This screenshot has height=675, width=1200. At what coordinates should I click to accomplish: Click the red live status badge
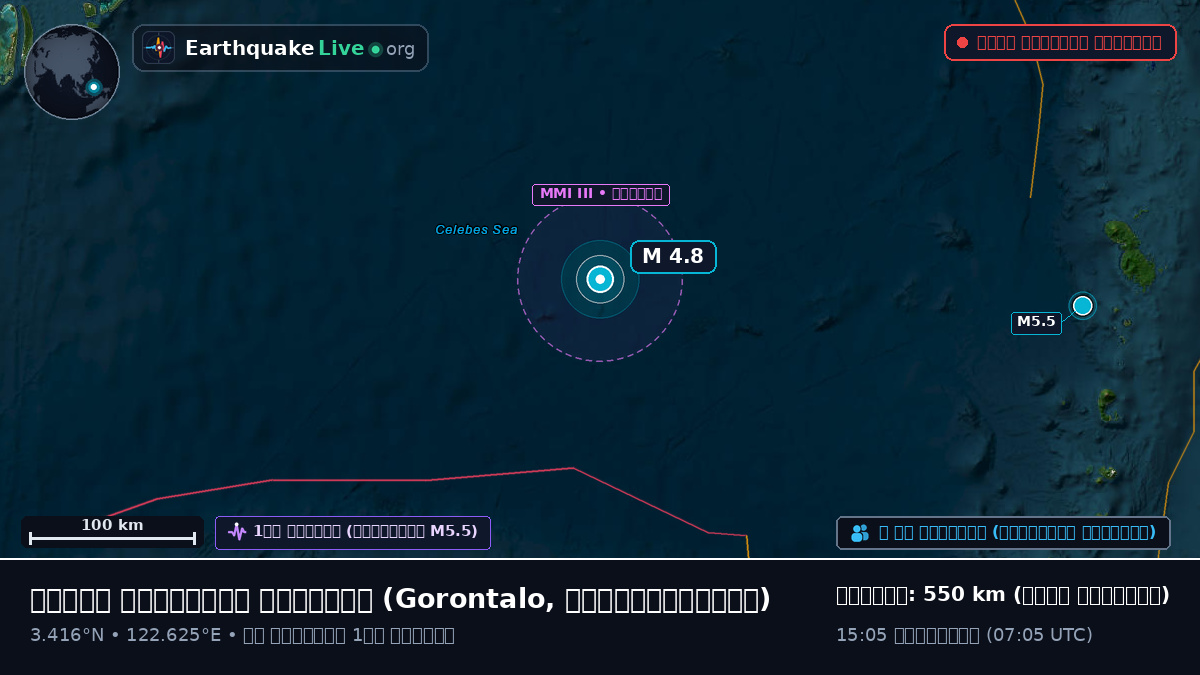point(1060,43)
